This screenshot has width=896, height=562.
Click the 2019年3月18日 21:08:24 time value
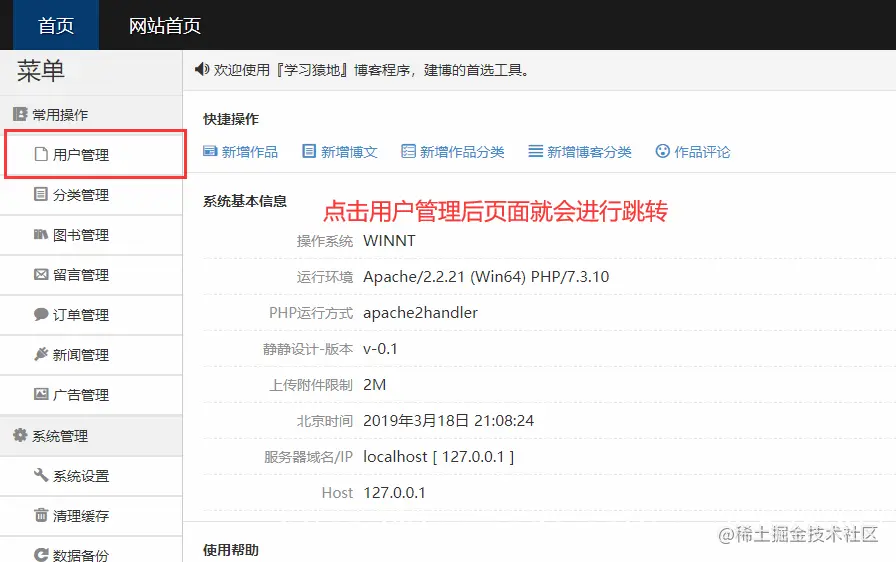tap(449, 421)
